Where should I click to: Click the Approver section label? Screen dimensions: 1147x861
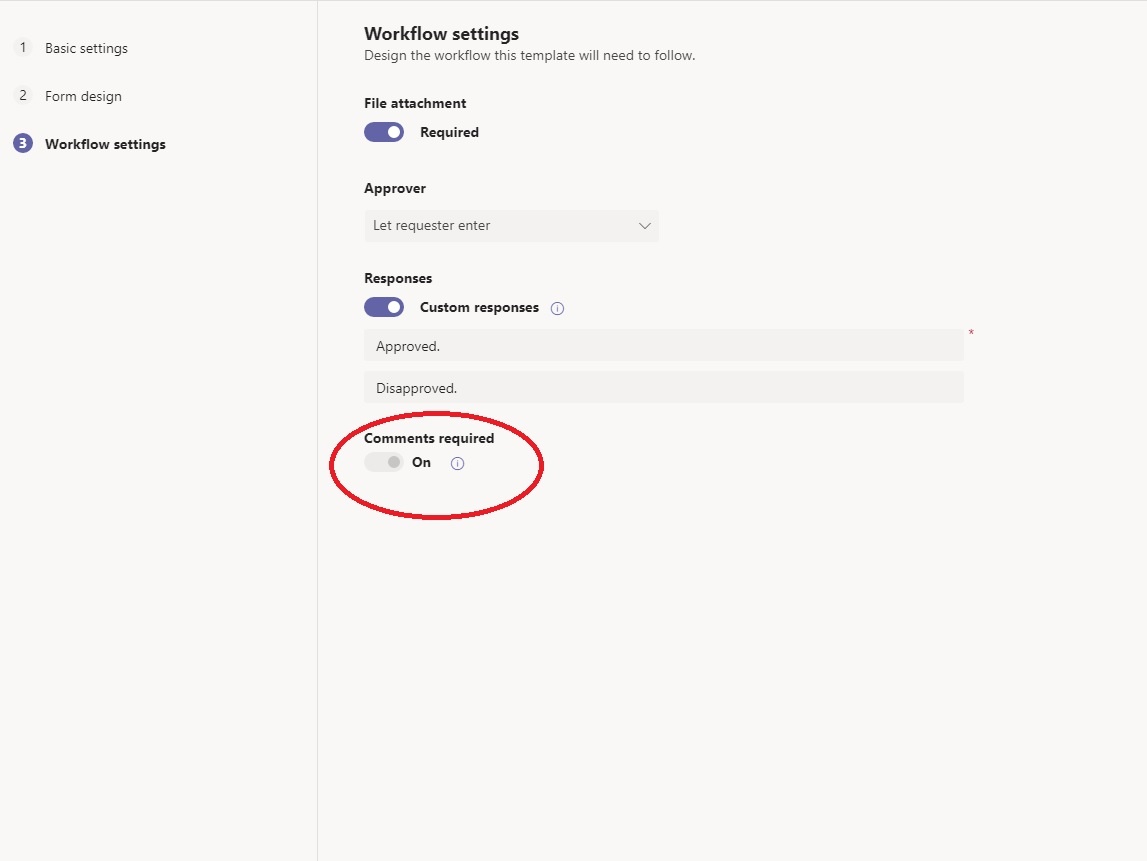395,188
